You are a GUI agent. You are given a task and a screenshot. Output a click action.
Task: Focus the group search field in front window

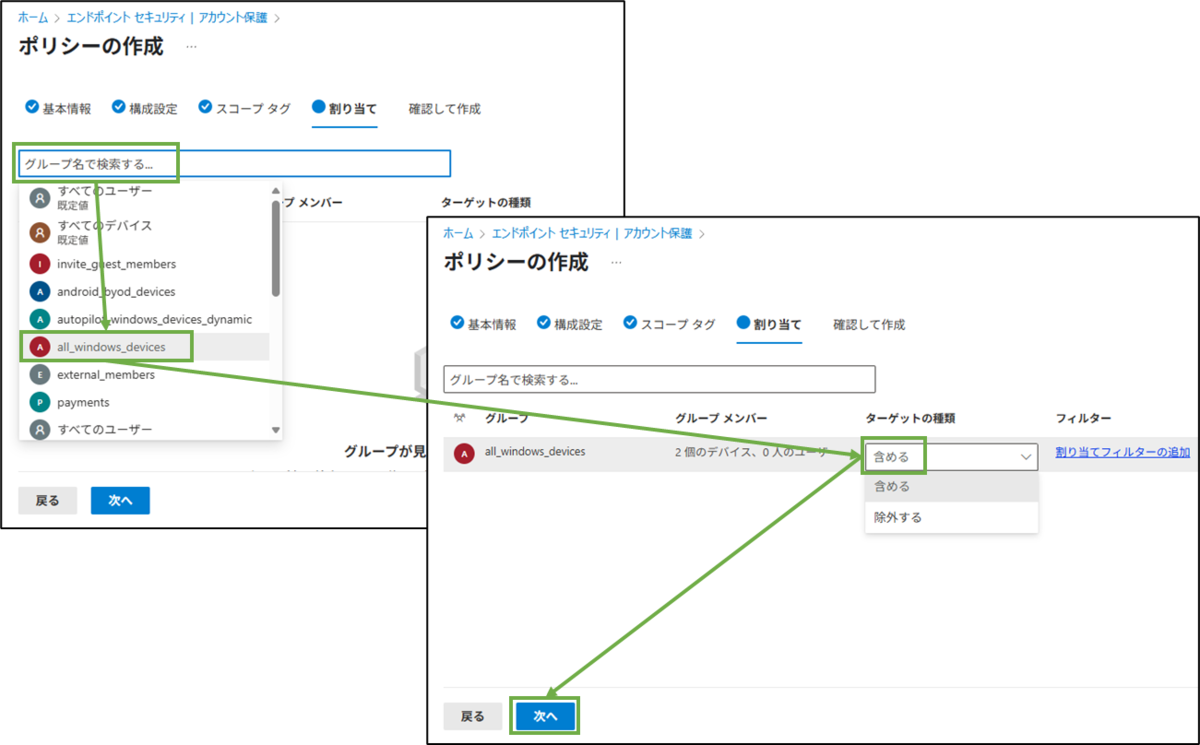(x=659, y=379)
